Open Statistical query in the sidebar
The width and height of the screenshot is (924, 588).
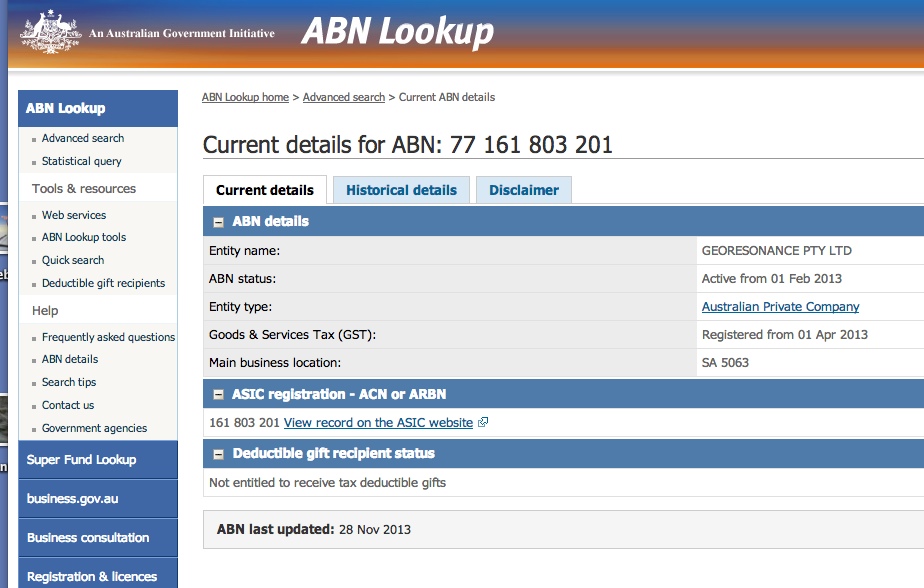(x=81, y=161)
